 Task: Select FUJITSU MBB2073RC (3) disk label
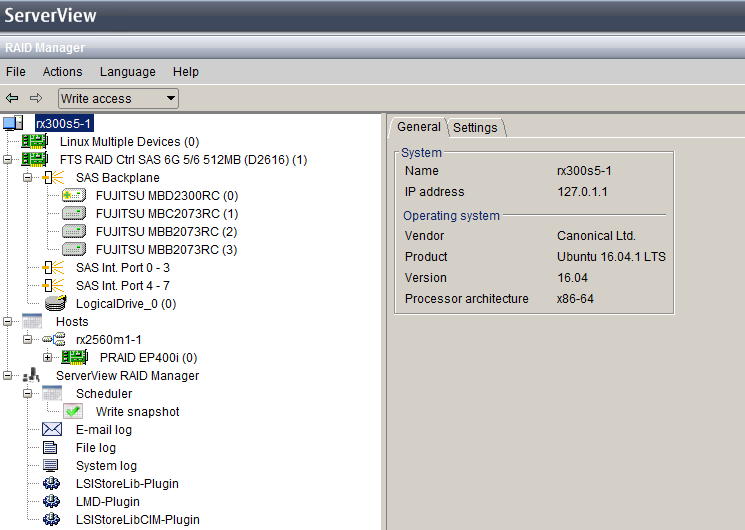166,250
